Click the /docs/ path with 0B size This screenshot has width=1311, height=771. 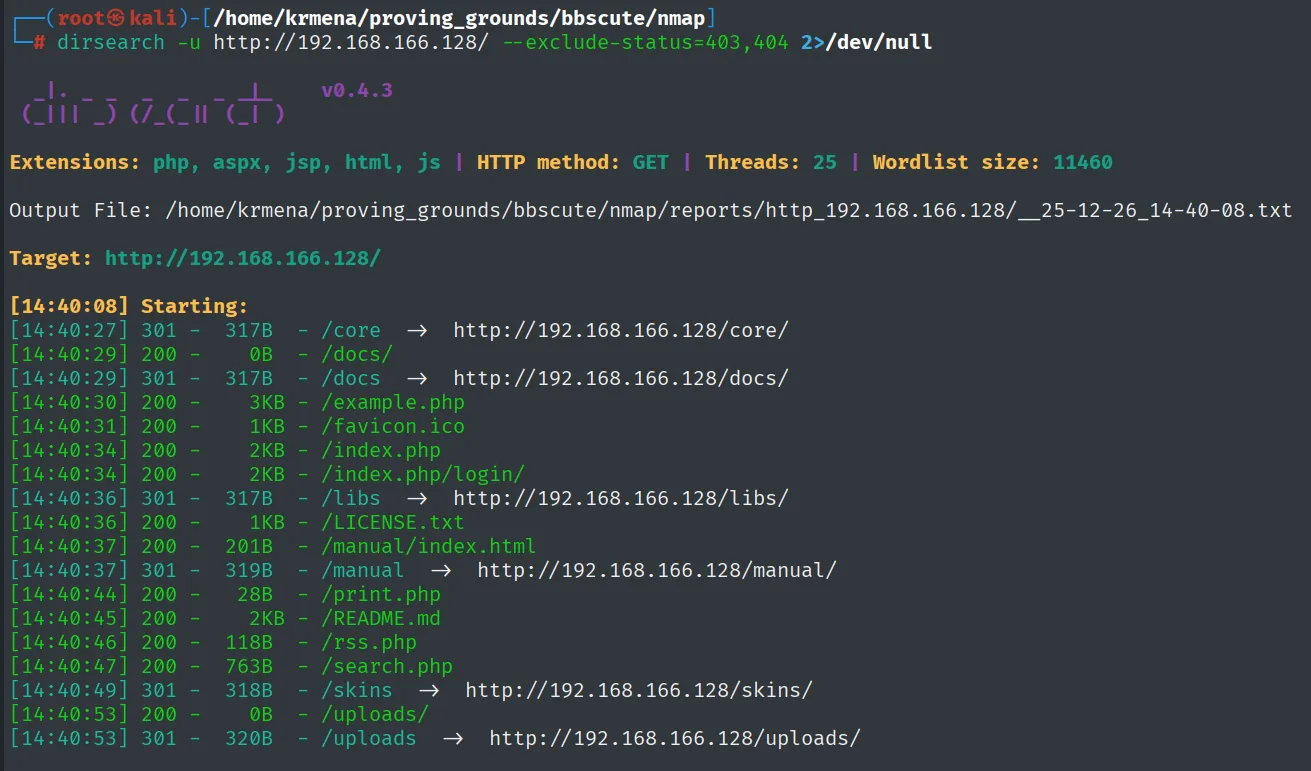tap(357, 354)
